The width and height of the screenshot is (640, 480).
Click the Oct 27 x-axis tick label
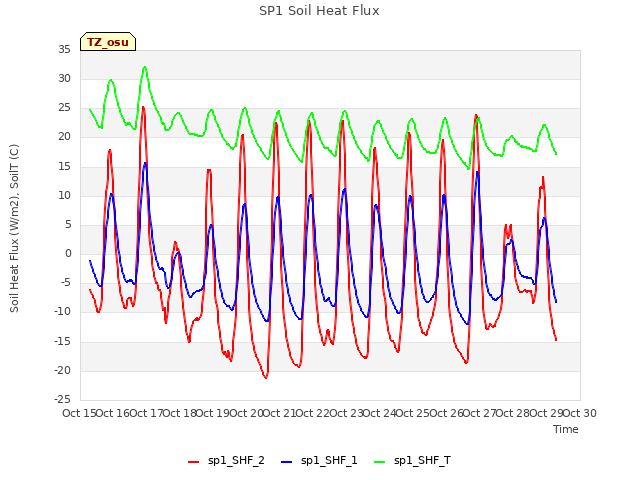[479, 413]
